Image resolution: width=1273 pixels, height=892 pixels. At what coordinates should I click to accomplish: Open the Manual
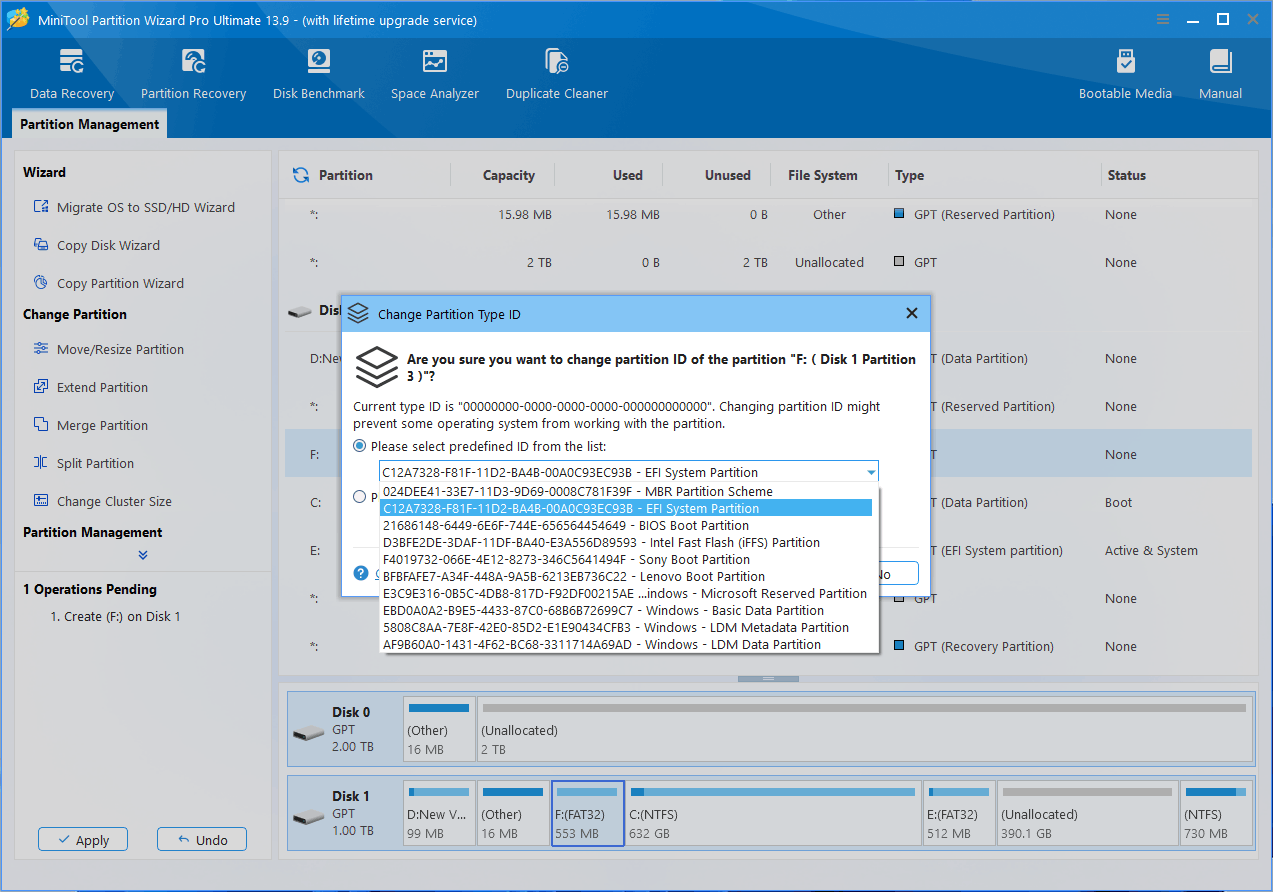pyautogui.click(x=1220, y=75)
